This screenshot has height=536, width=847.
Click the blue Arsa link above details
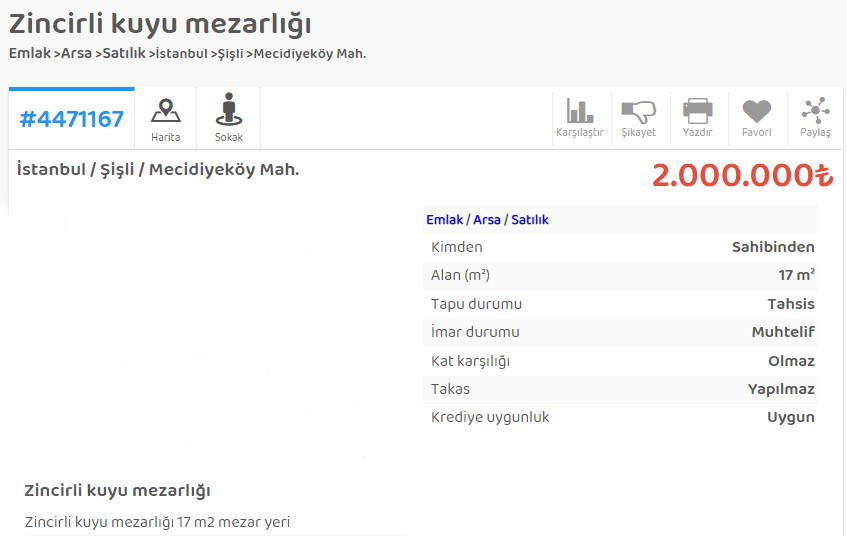pos(487,220)
